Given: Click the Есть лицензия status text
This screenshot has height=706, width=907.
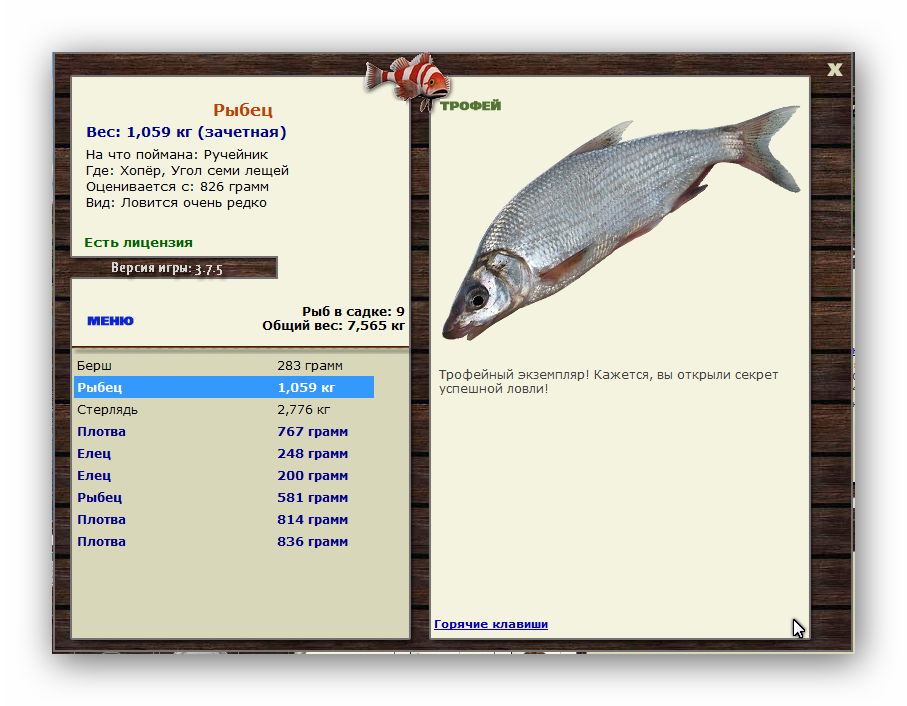Looking at the screenshot, I should click(x=138, y=242).
